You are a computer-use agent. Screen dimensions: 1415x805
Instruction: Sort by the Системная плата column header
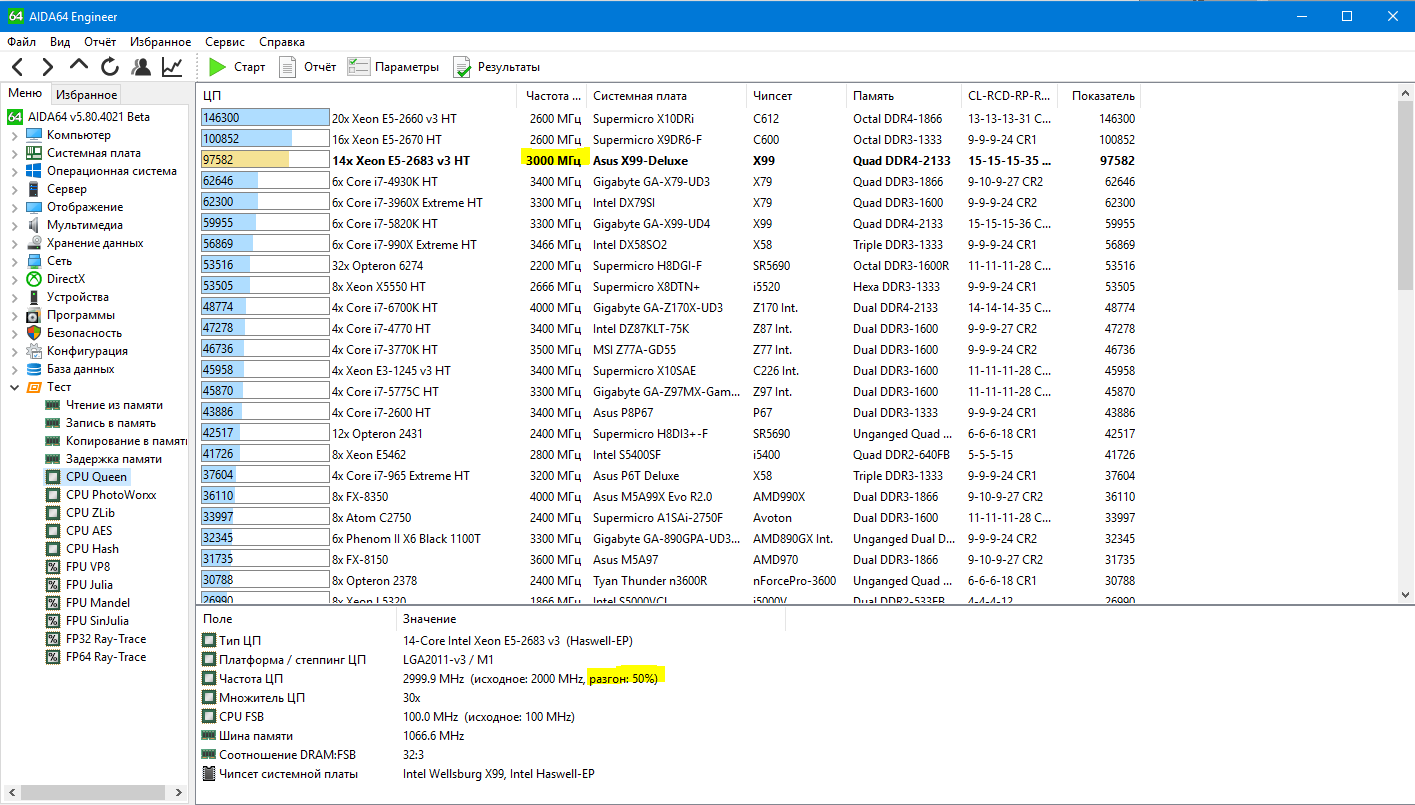[666, 96]
